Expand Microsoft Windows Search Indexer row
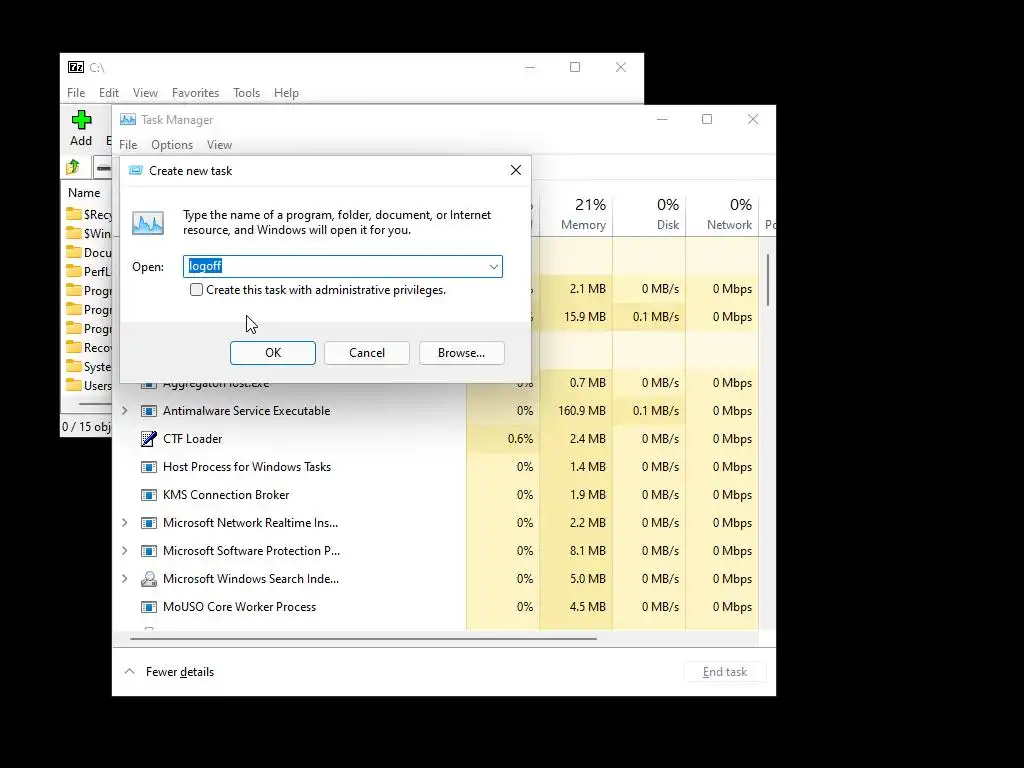This screenshot has width=1024, height=768. [x=125, y=579]
